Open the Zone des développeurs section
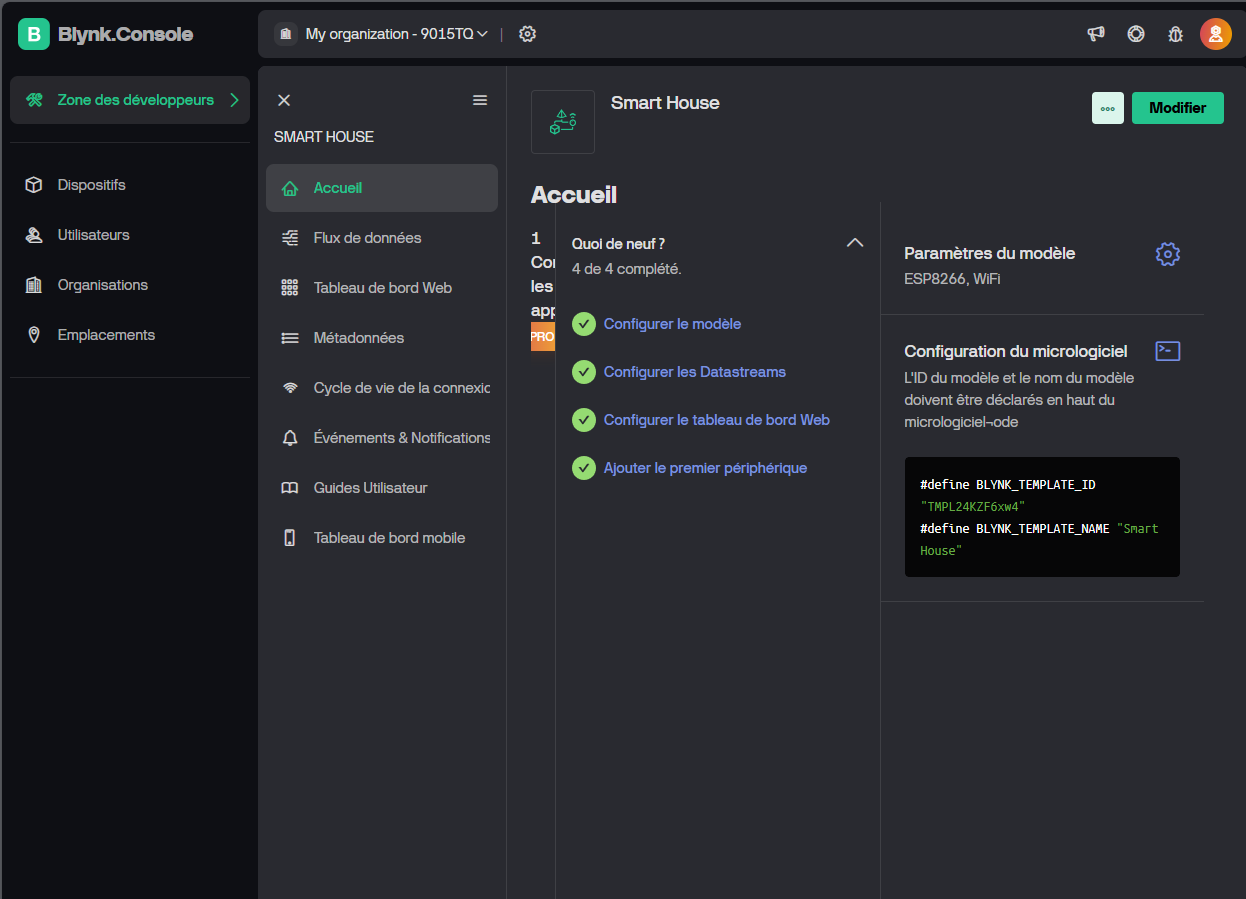Image resolution: width=1246 pixels, height=899 pixels. coord(130,100)
